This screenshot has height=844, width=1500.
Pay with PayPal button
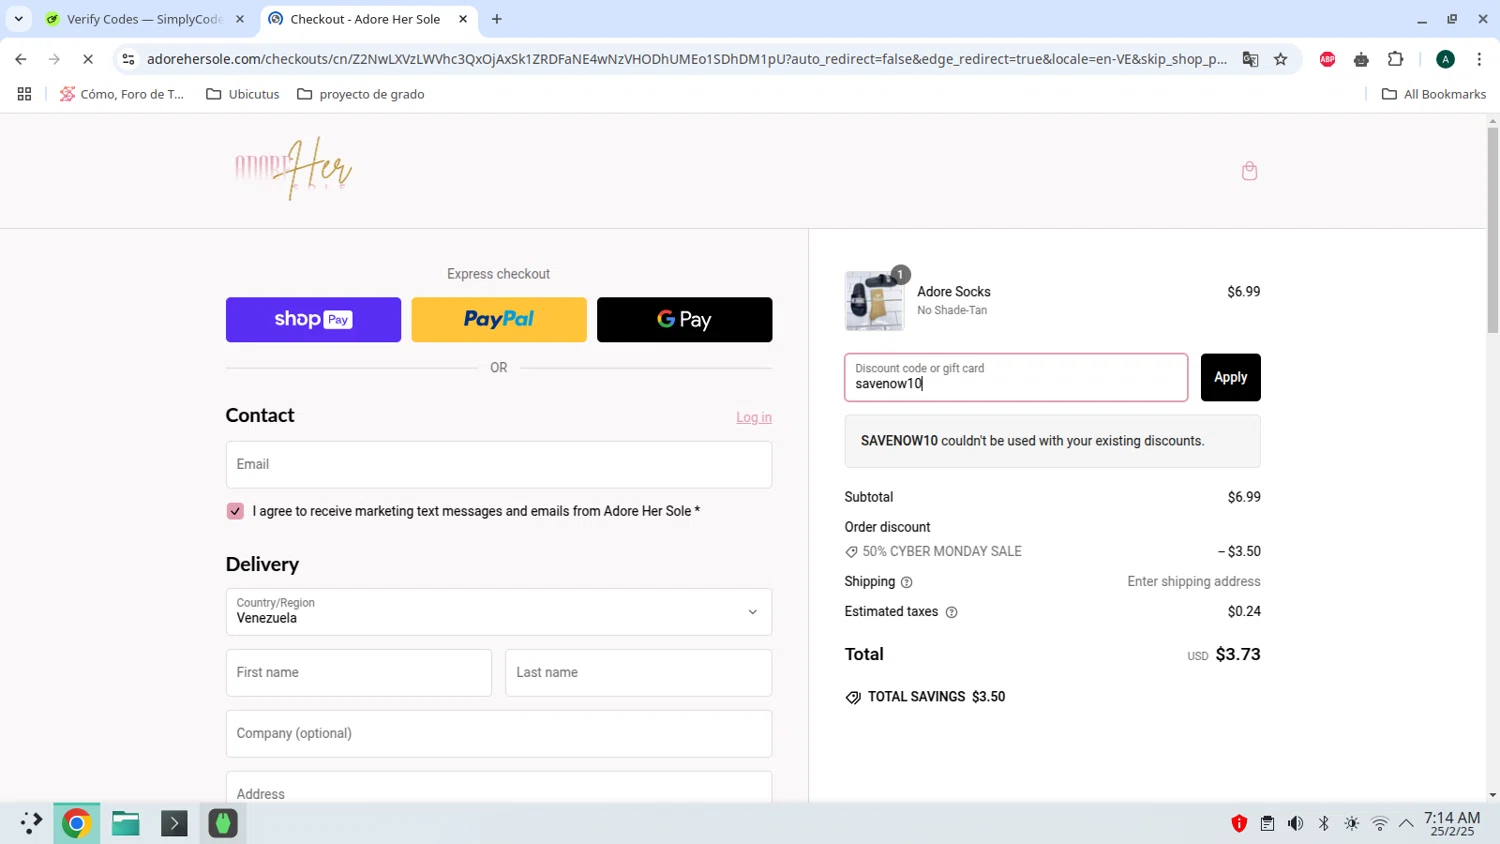point(499,320)
